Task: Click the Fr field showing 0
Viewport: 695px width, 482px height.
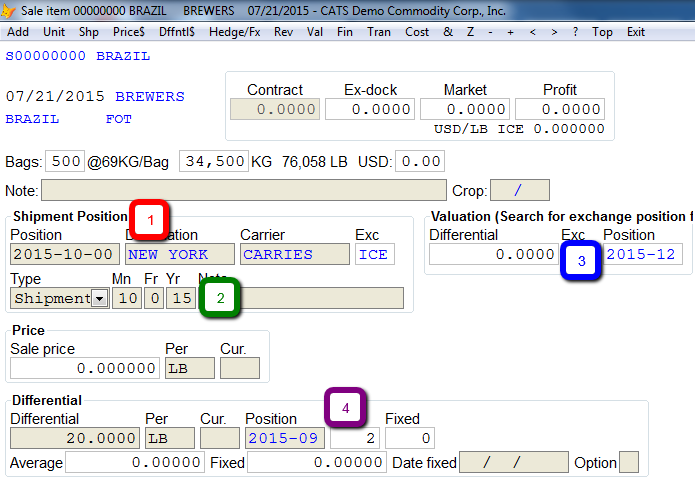Action: click(154, 298)
